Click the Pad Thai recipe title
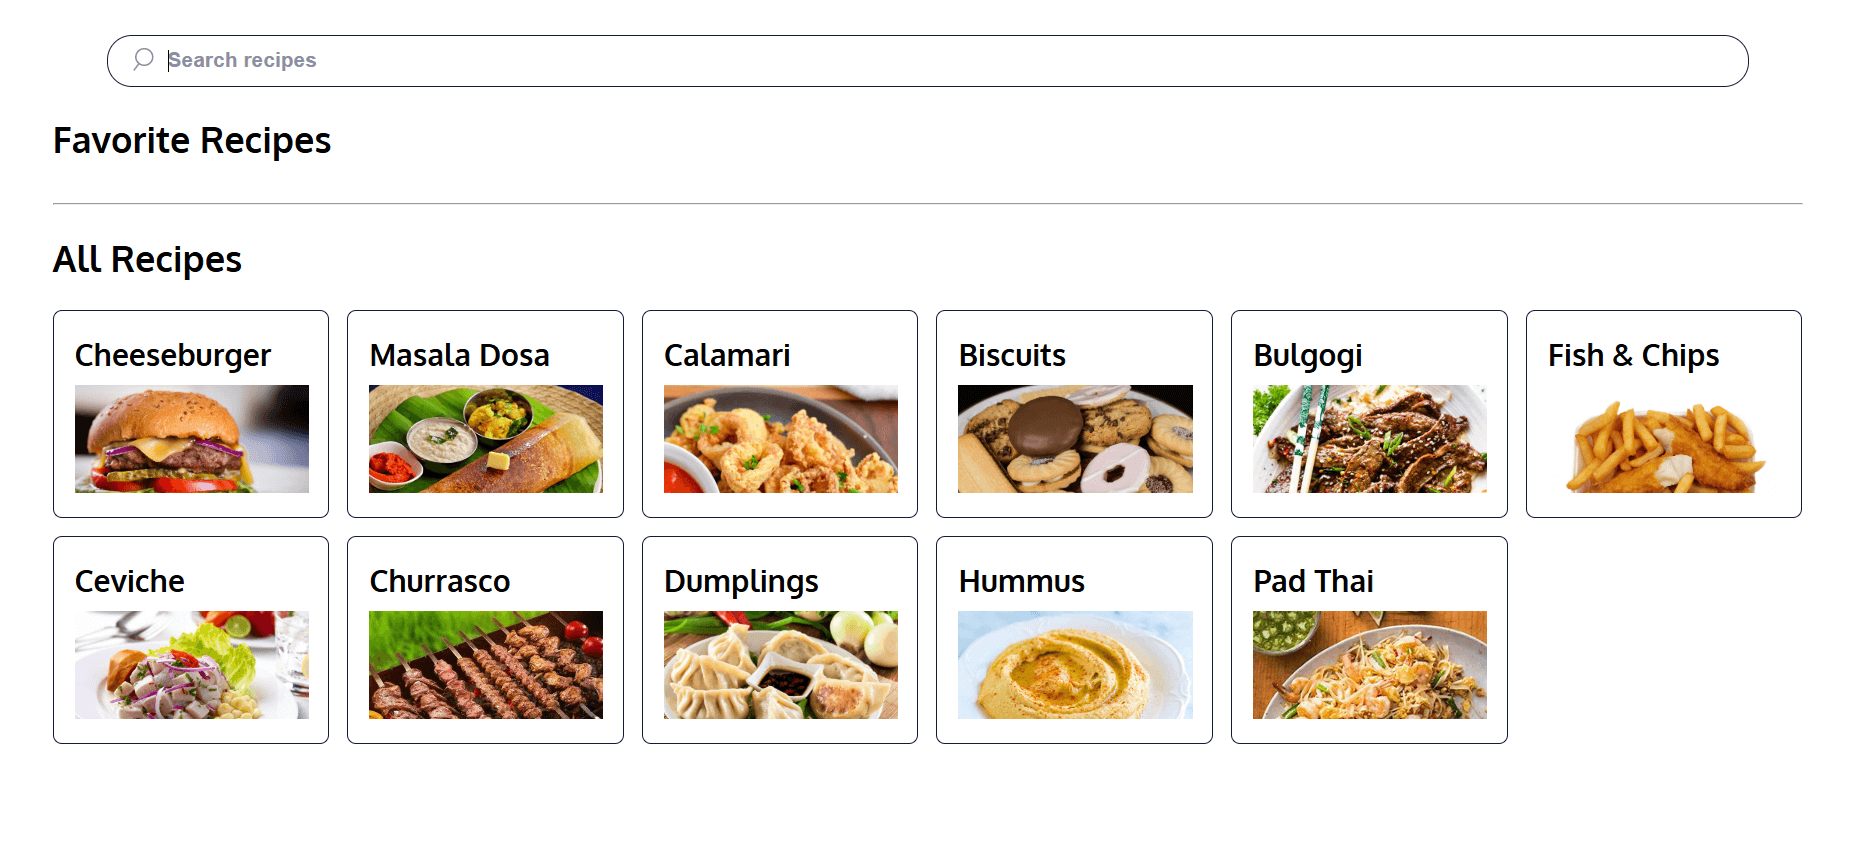Screen dimensions: 1867x857 [1314, 581]
